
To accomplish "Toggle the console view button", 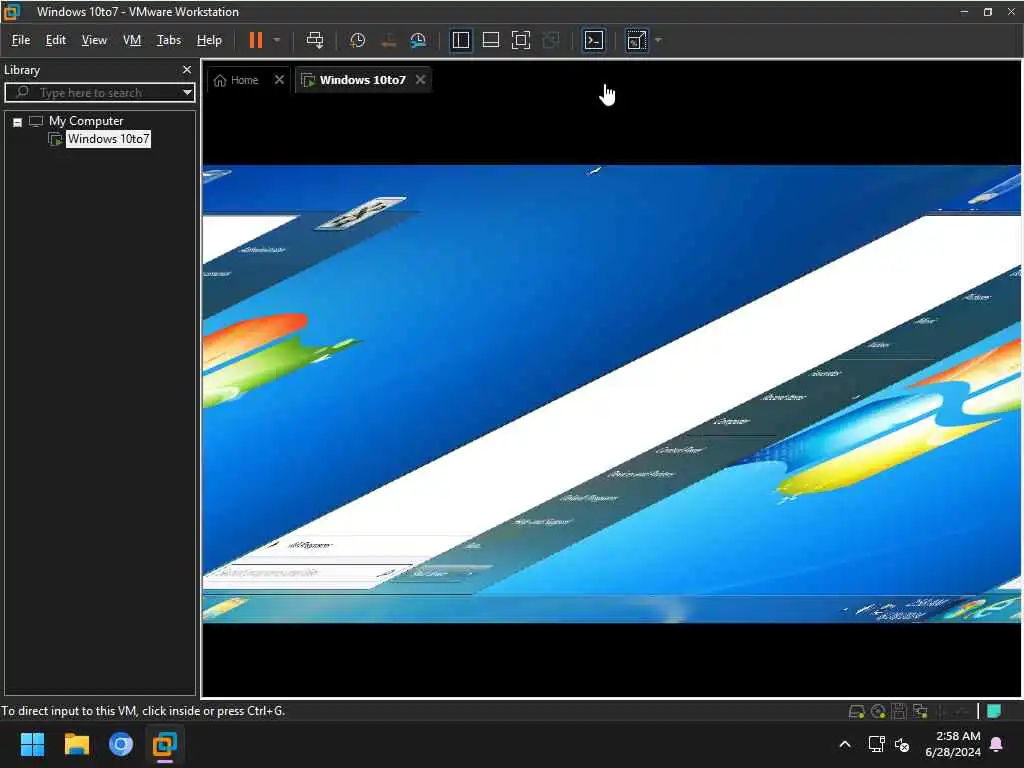I will [x=594, y=40].
